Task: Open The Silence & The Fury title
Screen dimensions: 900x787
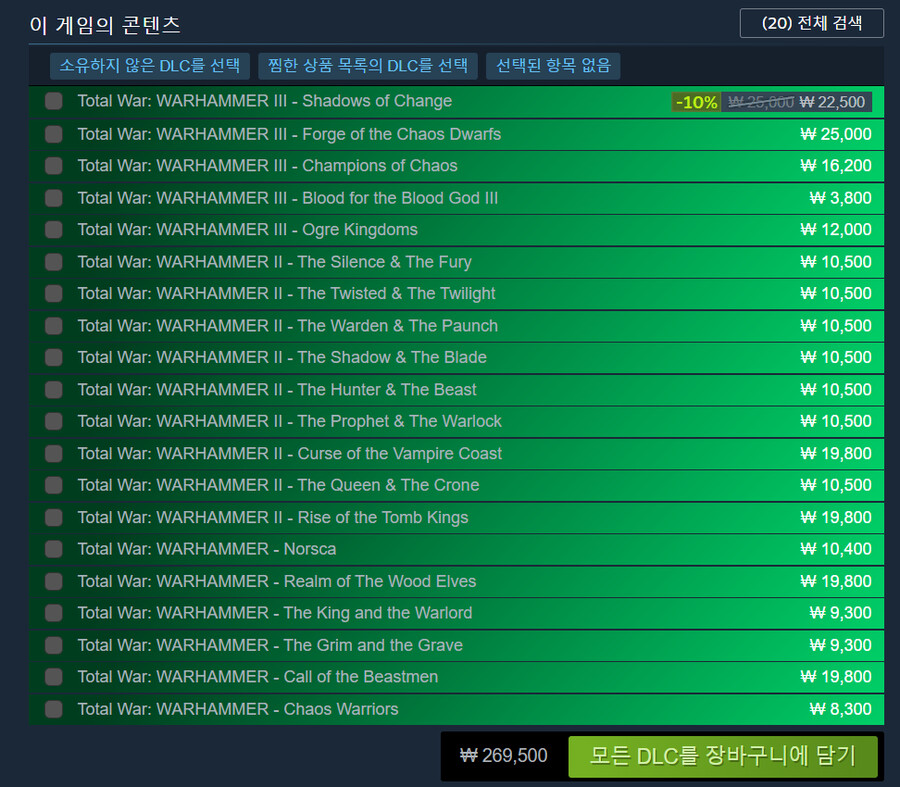Action: pos(274,262)
